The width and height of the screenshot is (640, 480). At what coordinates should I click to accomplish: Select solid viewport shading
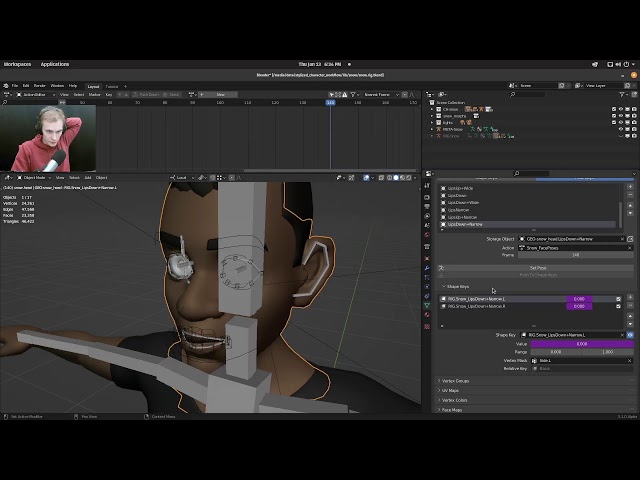click(x=396, y=178)
